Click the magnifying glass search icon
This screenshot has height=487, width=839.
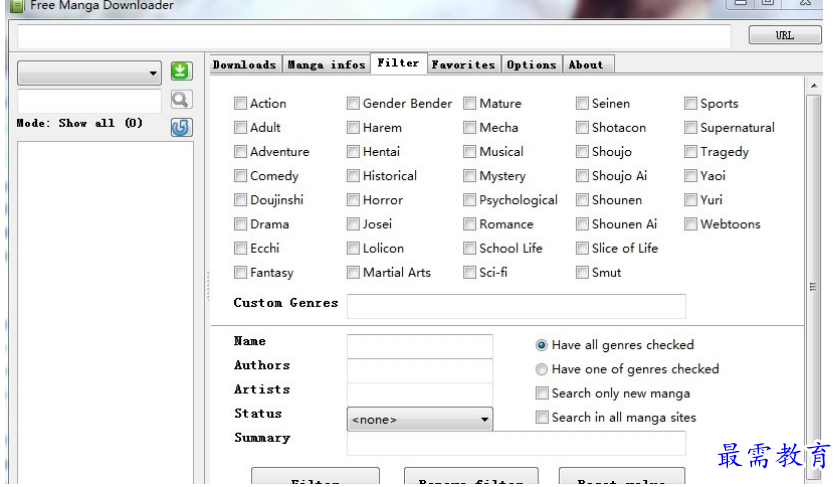coord(181,100)
